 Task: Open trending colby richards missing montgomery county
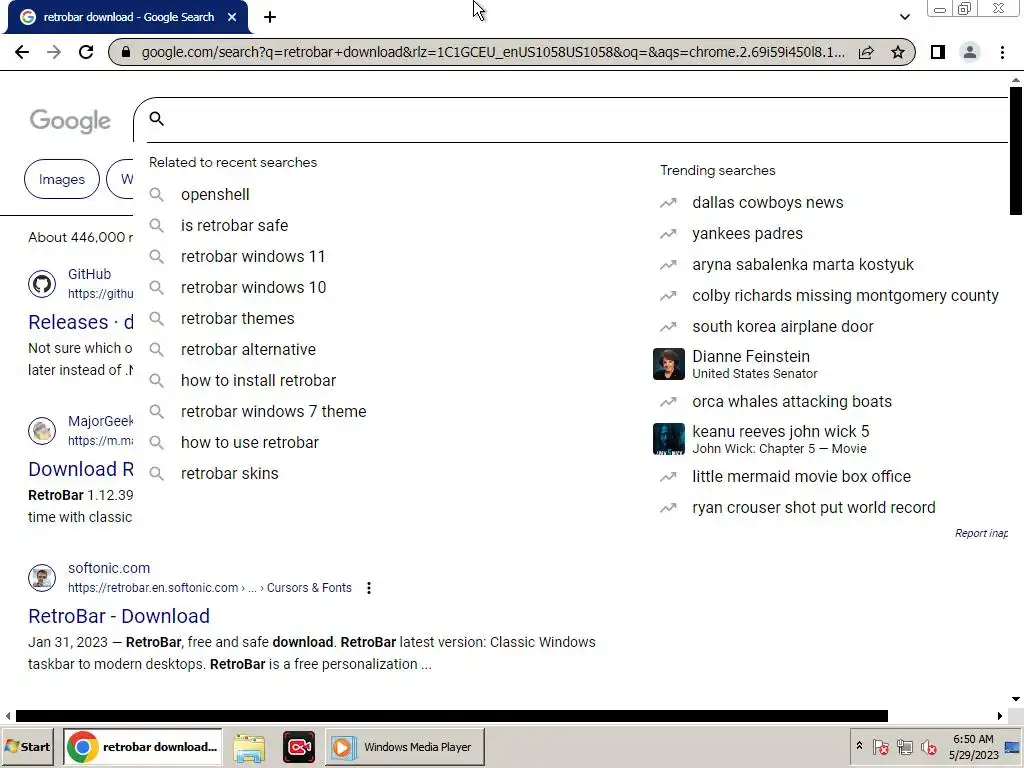click(845, 296)
